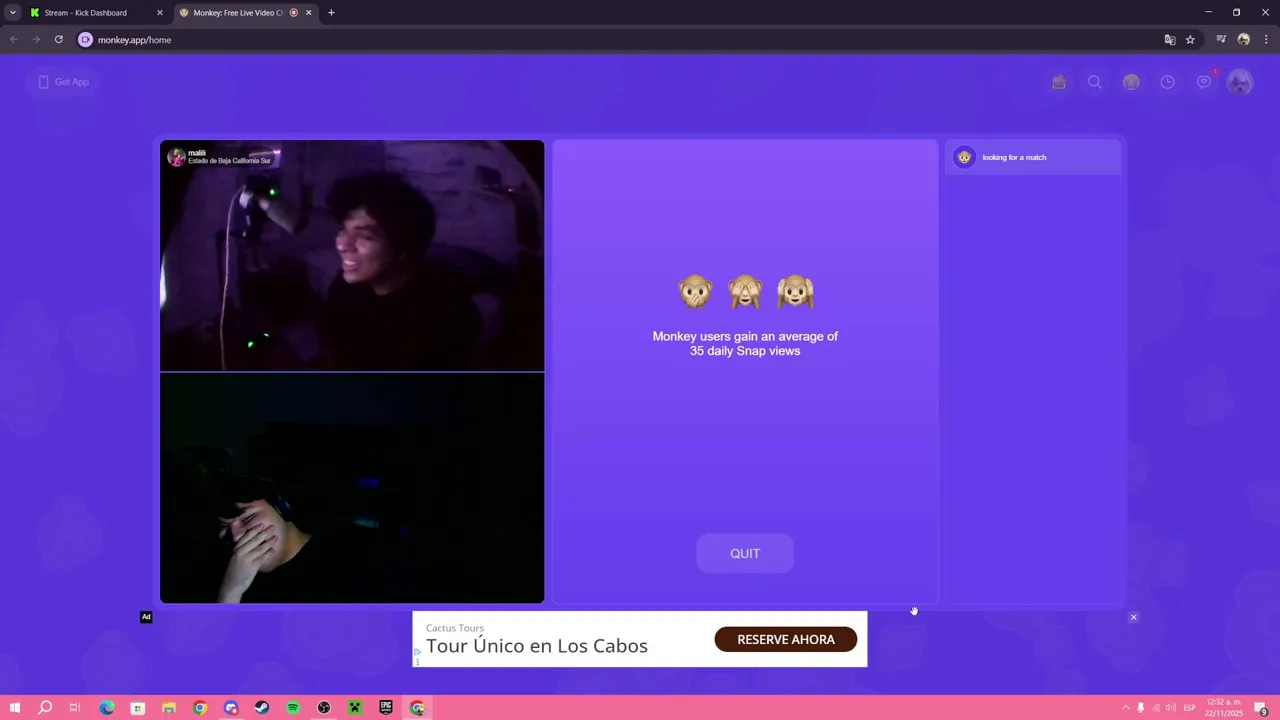Click the QUIT button
1280x720 pixels.
(x=745, y=553)
